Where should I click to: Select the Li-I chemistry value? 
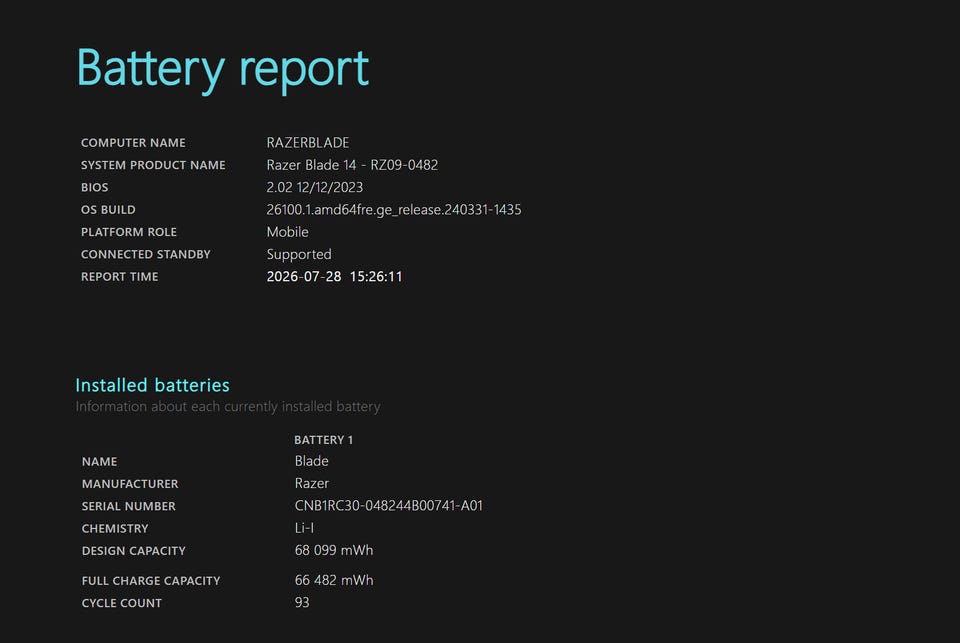pyautogui.click(x=304, y=528)
